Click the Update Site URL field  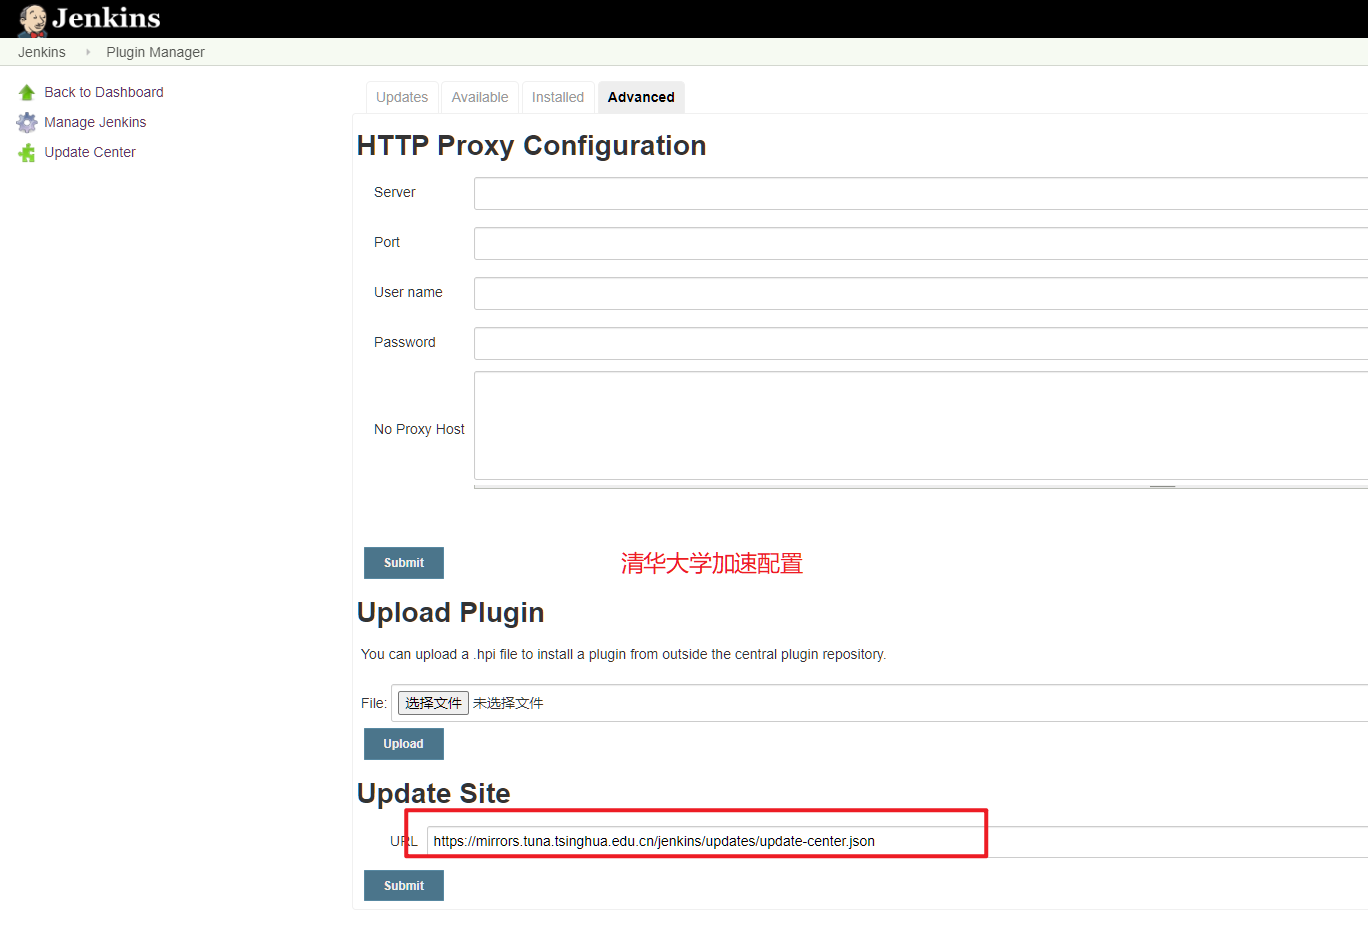point(897,842)
